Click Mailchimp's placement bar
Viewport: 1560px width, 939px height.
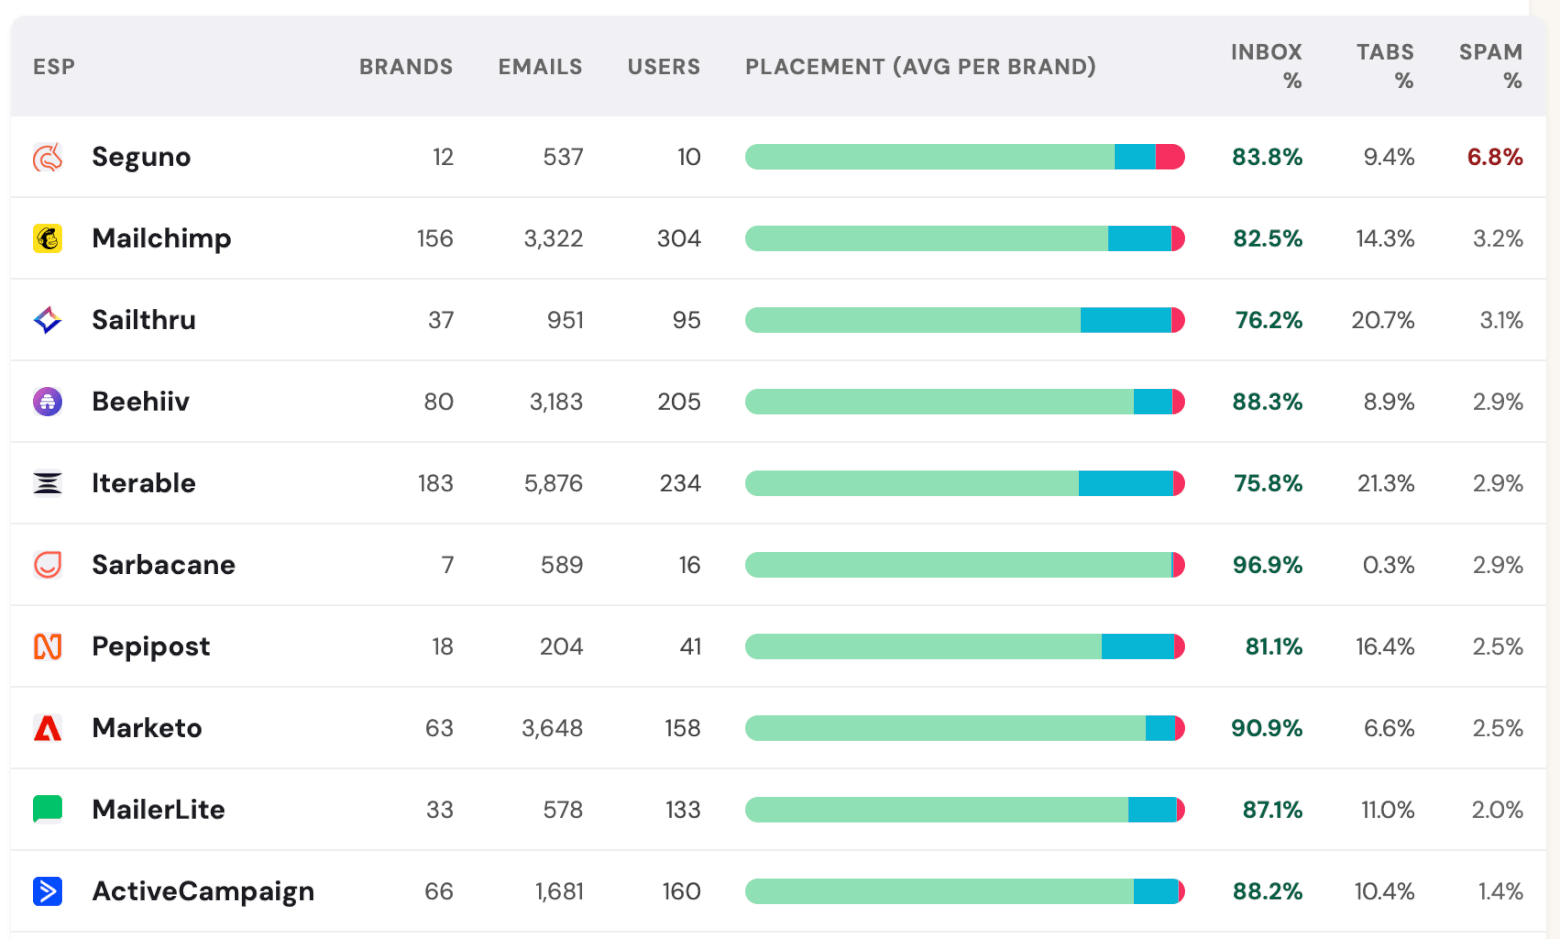tap(965, 238)
